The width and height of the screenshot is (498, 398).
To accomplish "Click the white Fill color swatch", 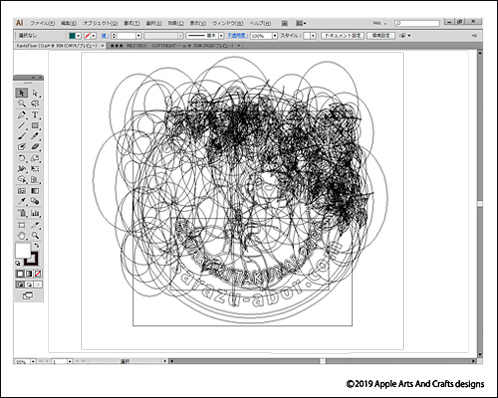I will 22,250.
